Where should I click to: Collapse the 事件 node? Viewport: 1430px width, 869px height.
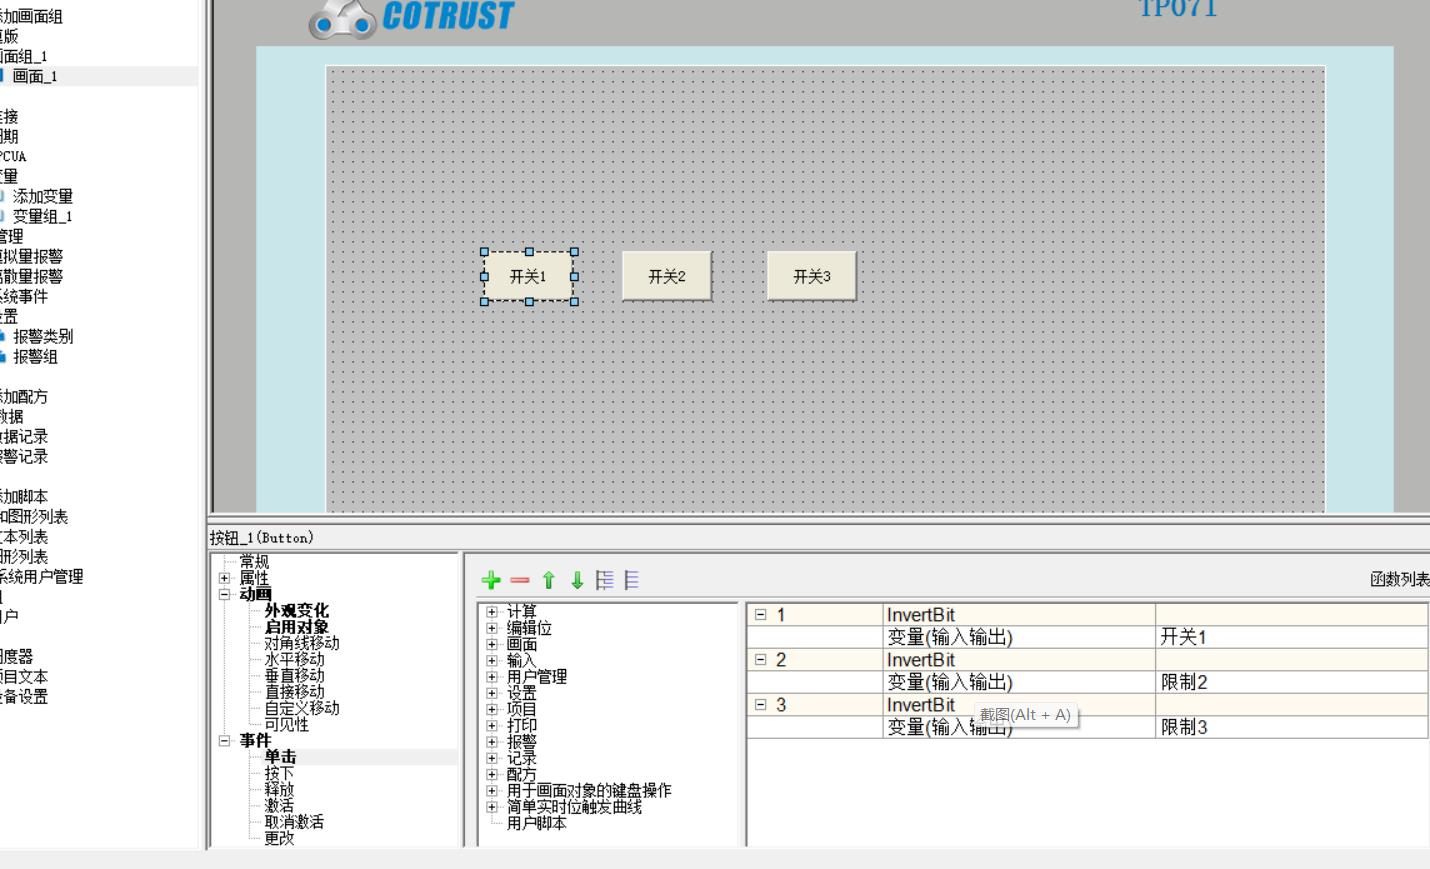point(225,741)
